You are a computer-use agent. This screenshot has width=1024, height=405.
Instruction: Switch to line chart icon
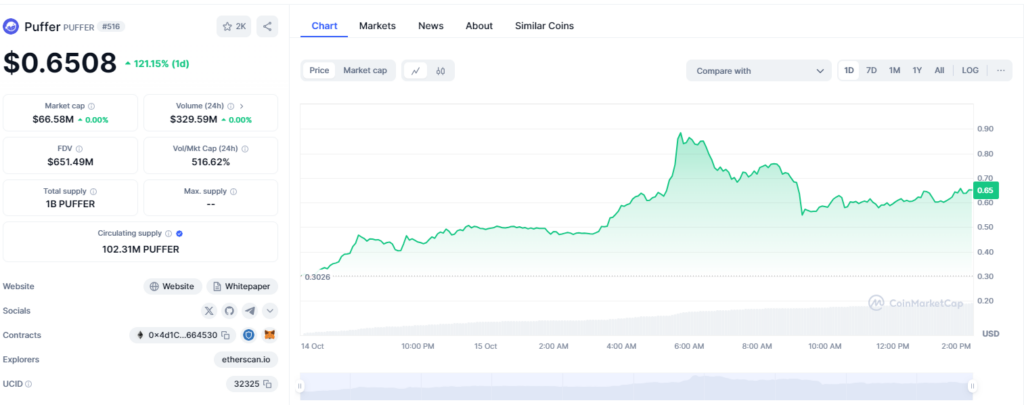tap(415, 71)
